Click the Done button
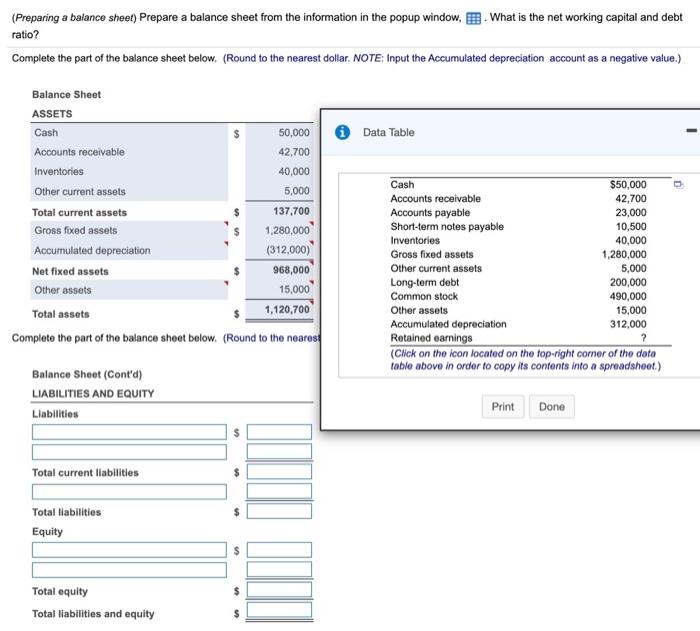700x631 pixels. pyautogui.click(x=552, y=406)
